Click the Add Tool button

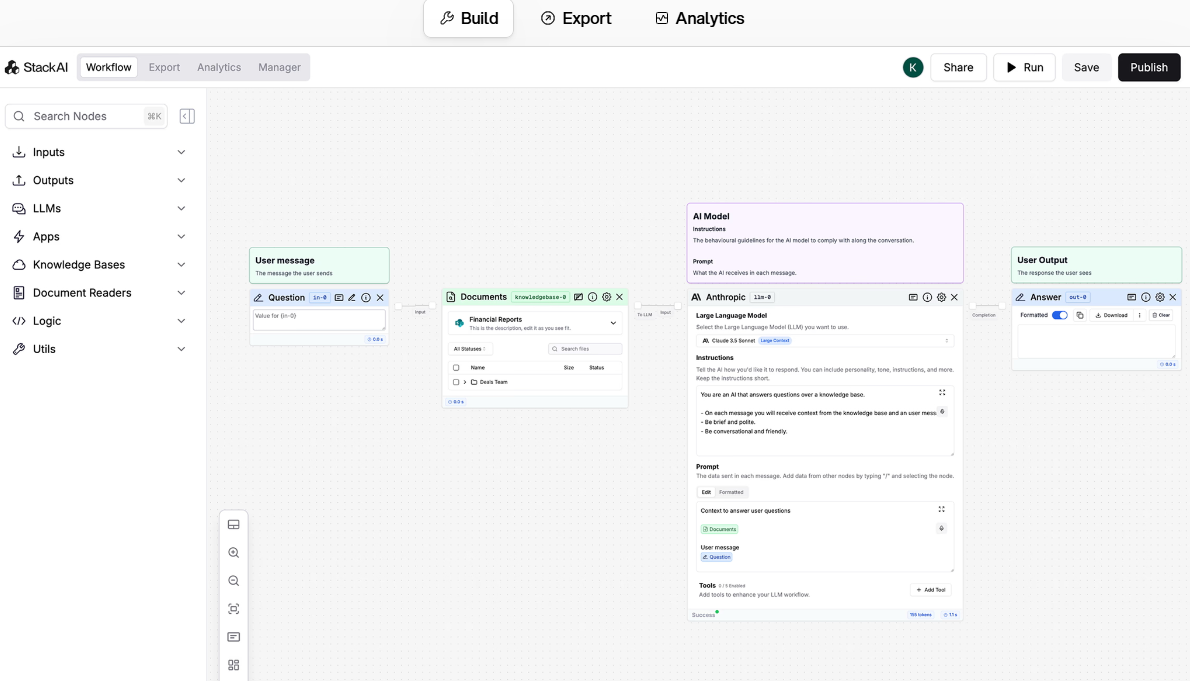tap(929, 590)
